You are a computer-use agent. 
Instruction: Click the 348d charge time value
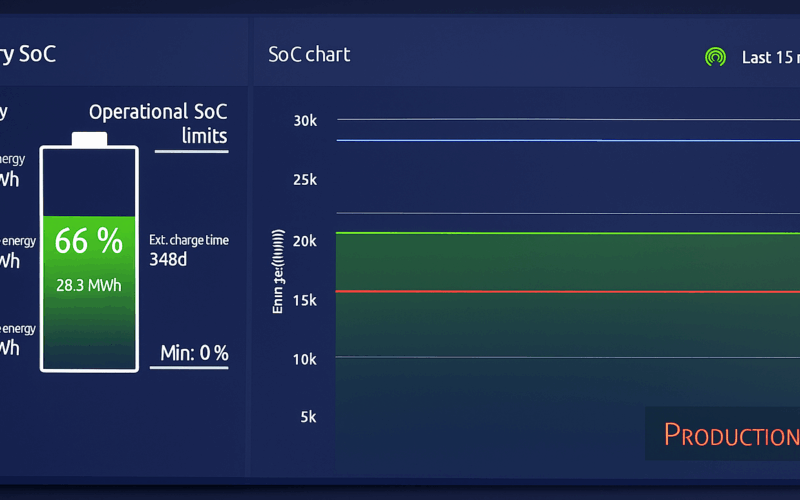coord(168,260)
